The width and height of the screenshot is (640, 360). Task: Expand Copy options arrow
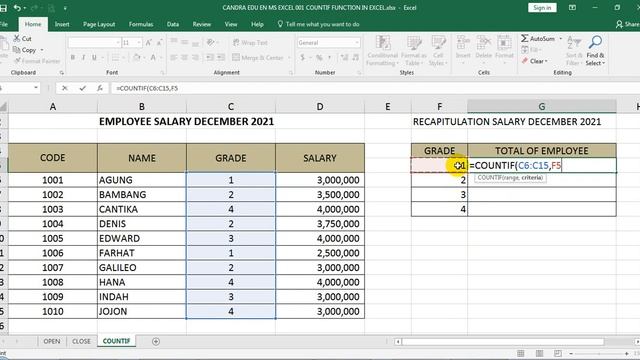[x=42, y=50]
